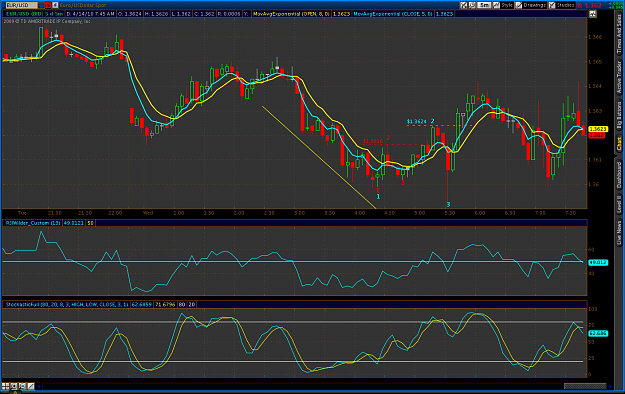Click the cyan 62.686 stochastic value bubble
Viewport: 625px width, 394px height.
coord(598,333)
